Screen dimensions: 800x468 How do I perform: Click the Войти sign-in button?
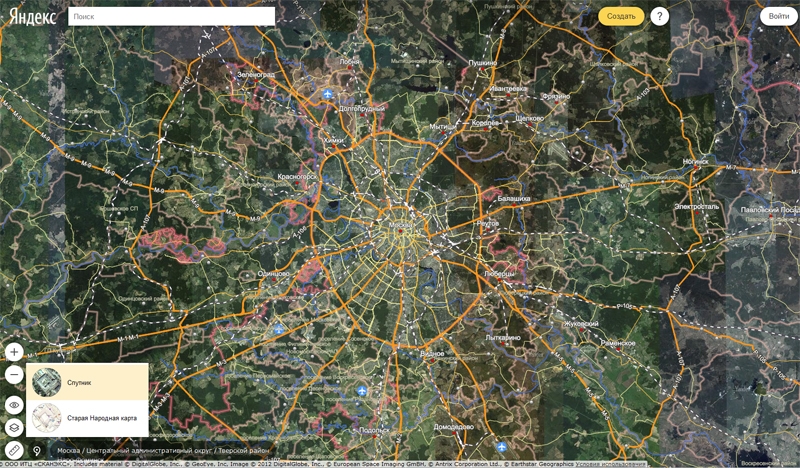779,16
